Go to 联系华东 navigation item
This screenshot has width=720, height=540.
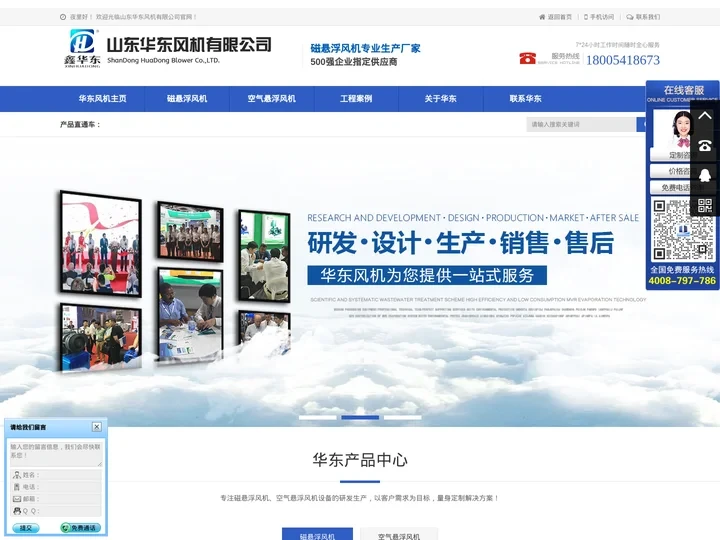[x=525, y=99]
